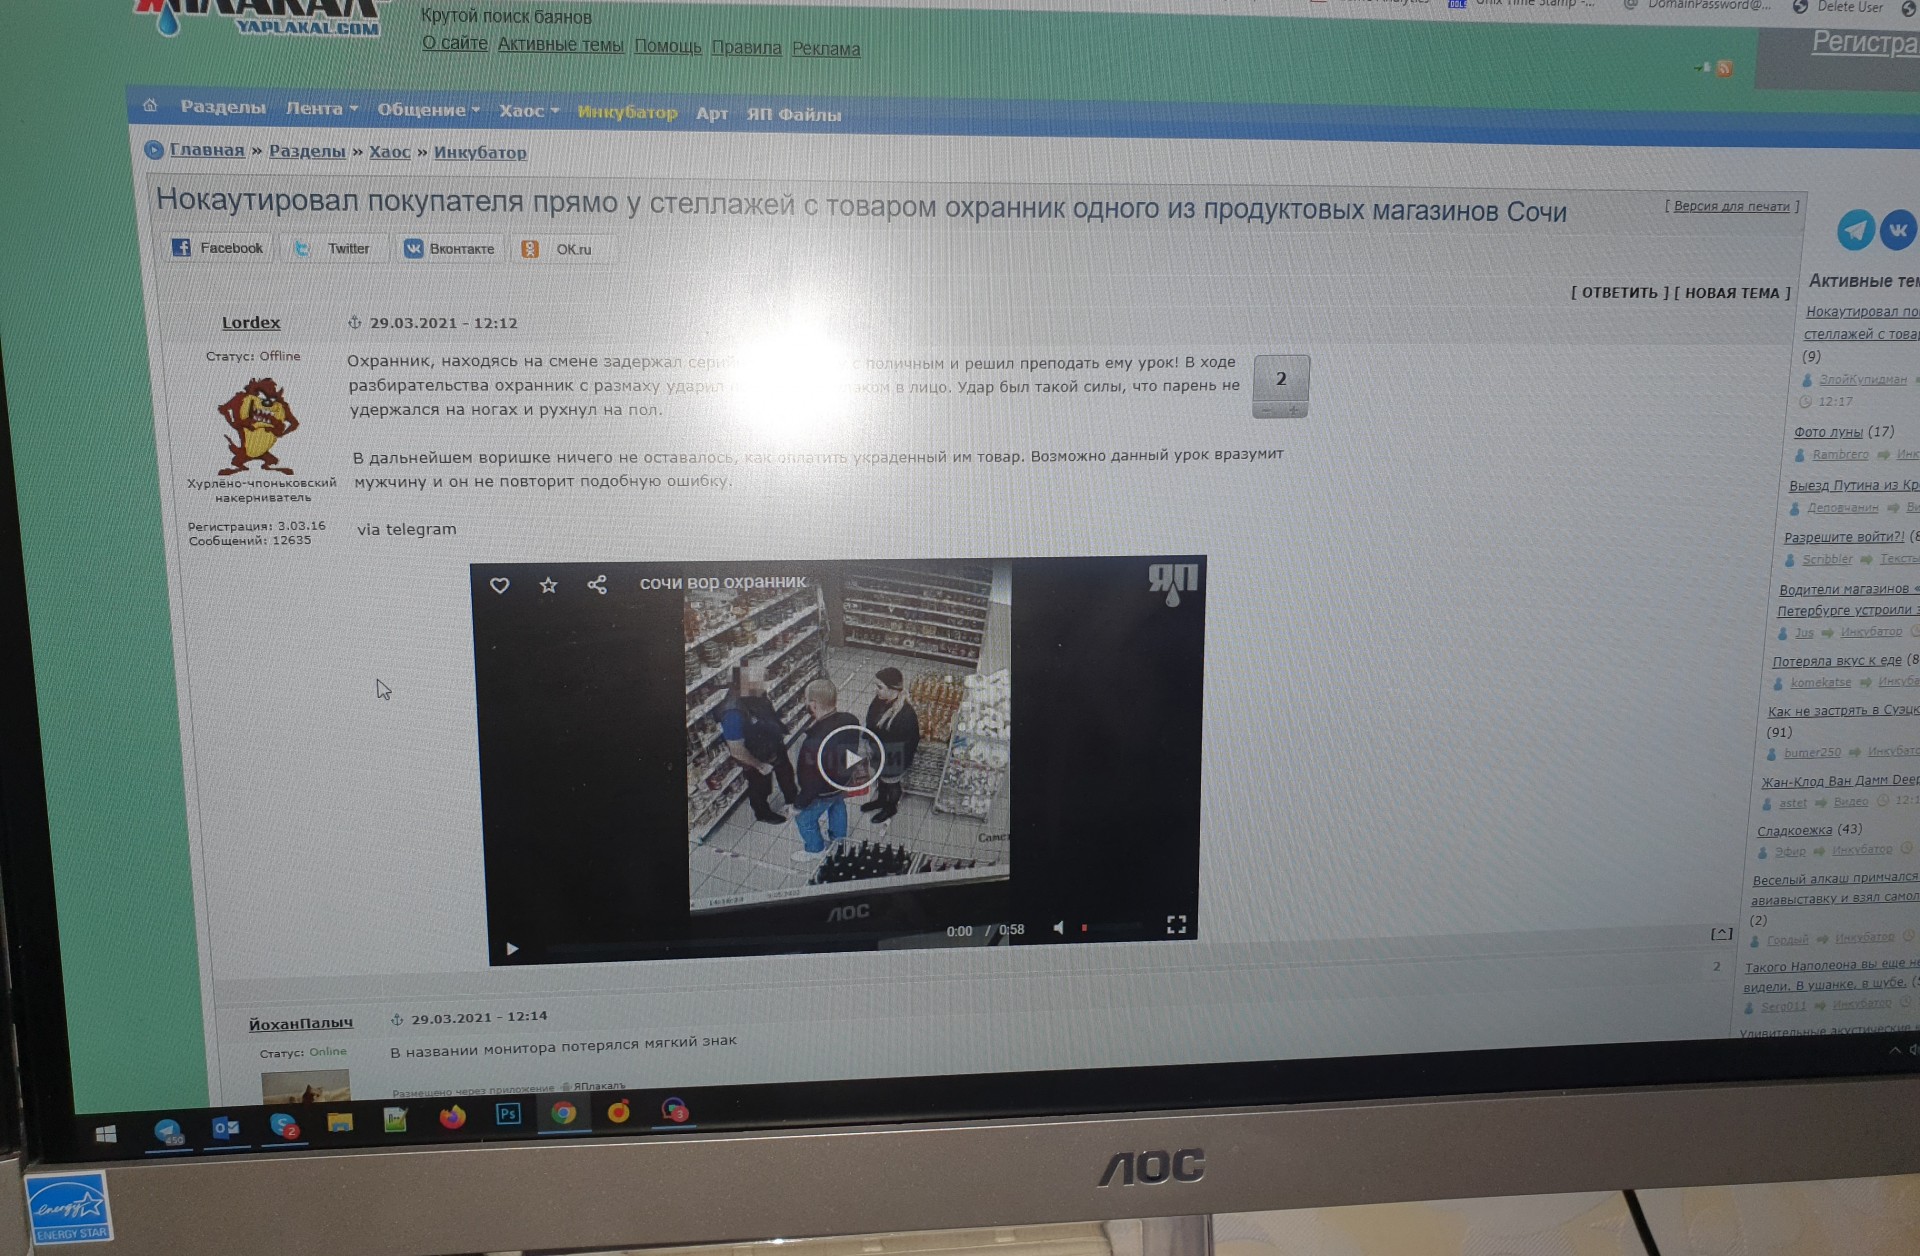Viewport: 1920px width, 1256px height.
Task: Click the small play button below the video
Action: coord(512,948)
